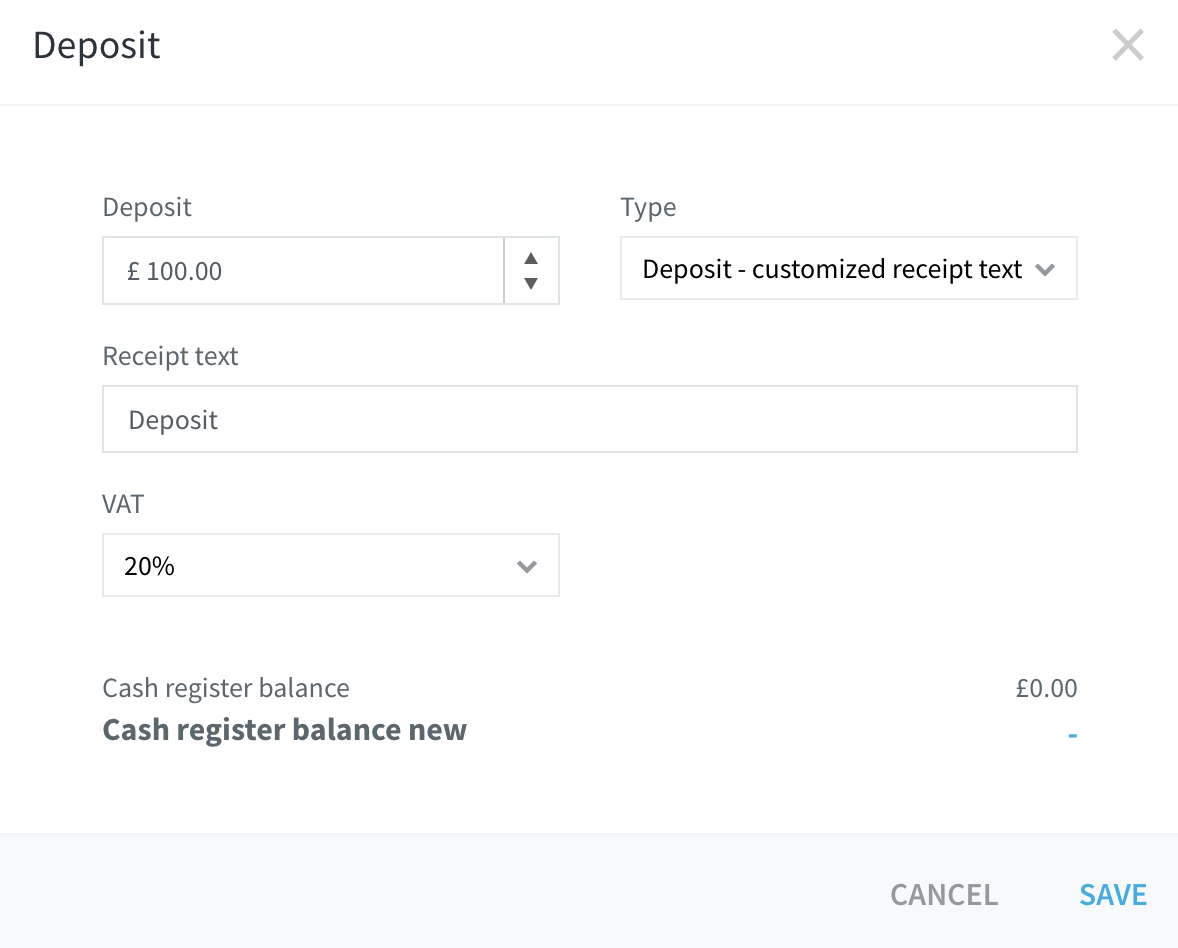
Task: Click the chevron on the Type selector
Action: [x=1047, y=269]
